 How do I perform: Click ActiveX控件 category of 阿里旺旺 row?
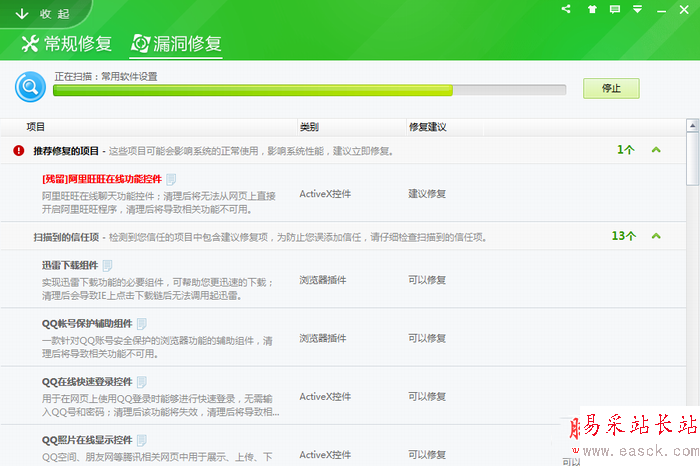click(325, 194)
